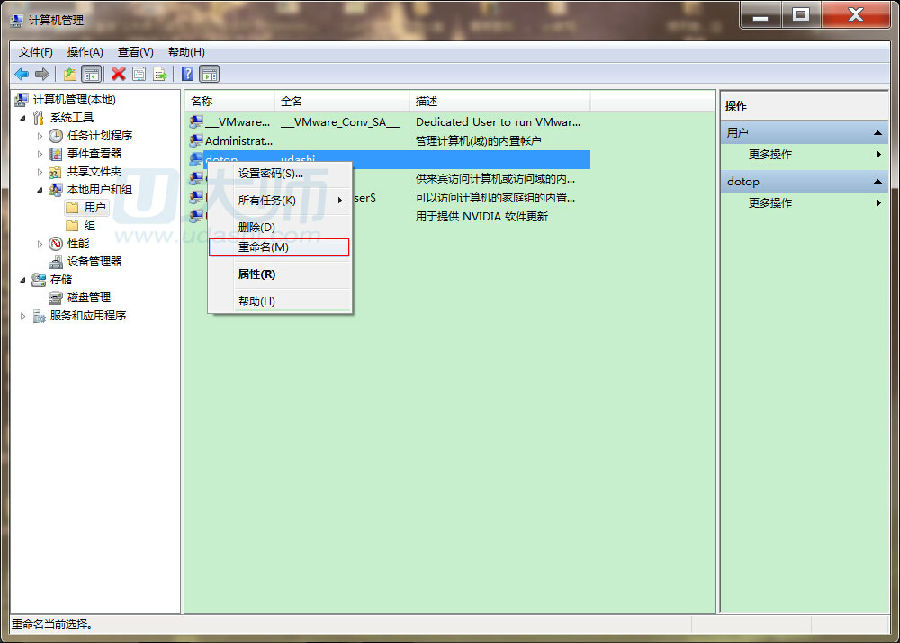Click the Up one level folder icon
Viewport: 900px width, 643px height.
click(x=69, y=74)
